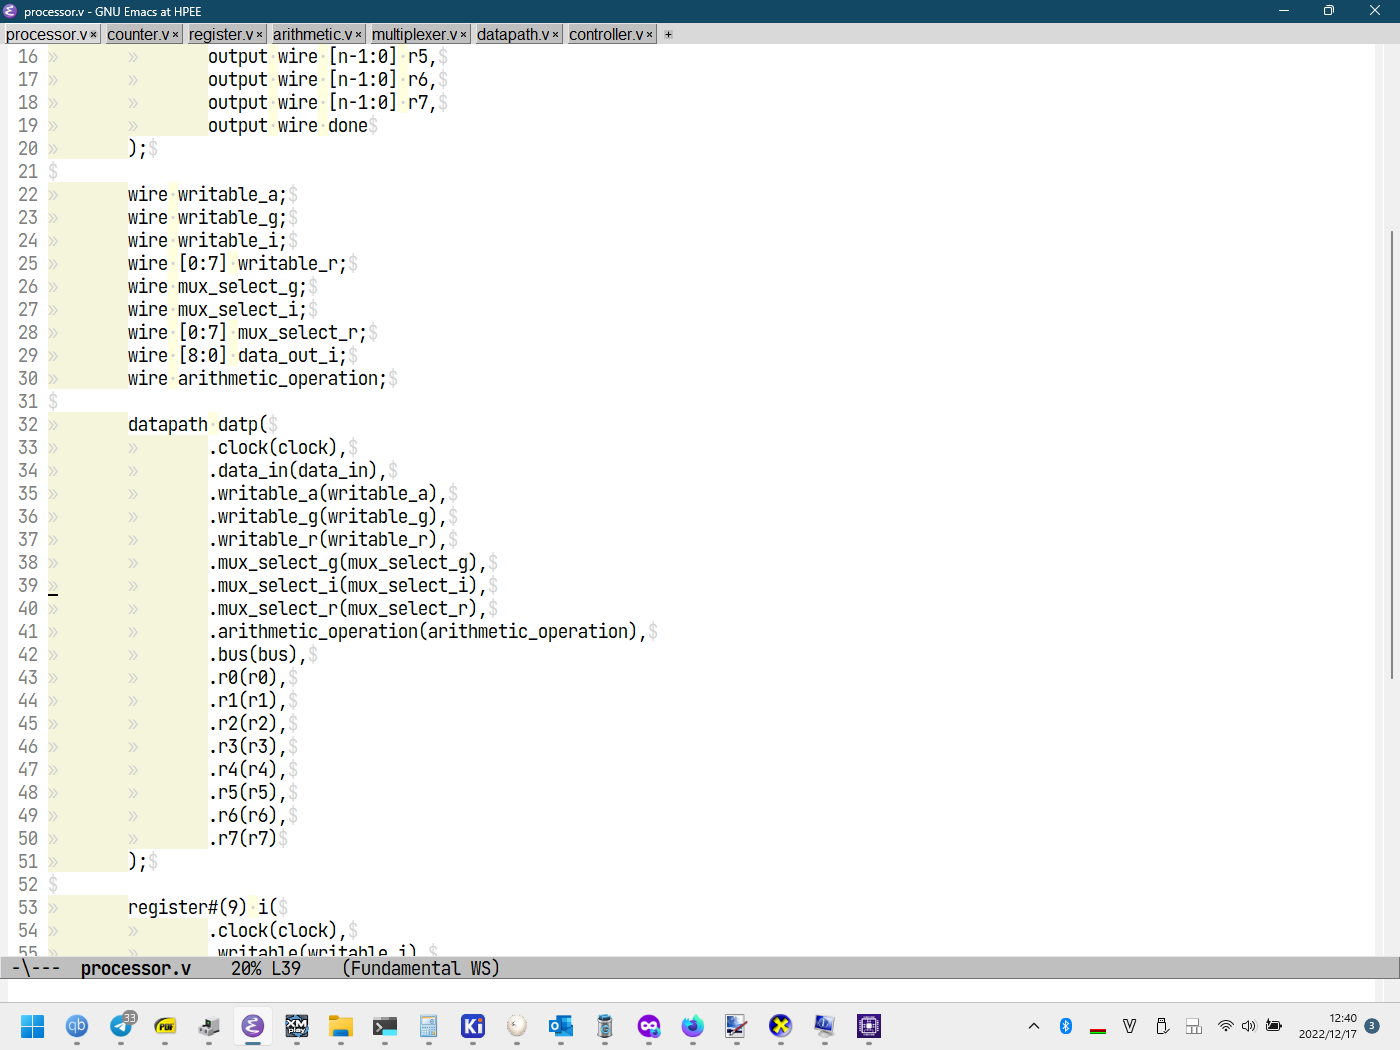The width and height of the screenshot is (1400, 1050).
Task: Add a new tab with plus button
Action: [669, 35]
